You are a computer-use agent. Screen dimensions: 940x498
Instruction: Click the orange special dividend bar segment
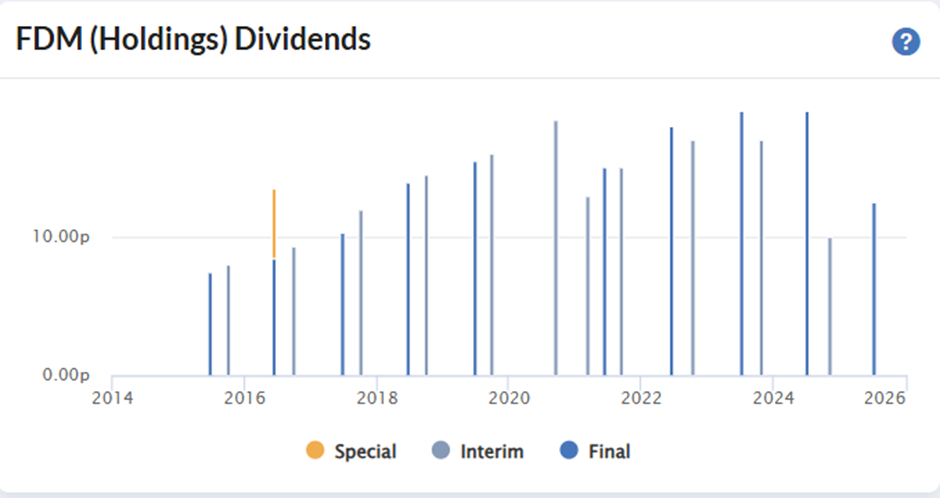click(274, 224)
